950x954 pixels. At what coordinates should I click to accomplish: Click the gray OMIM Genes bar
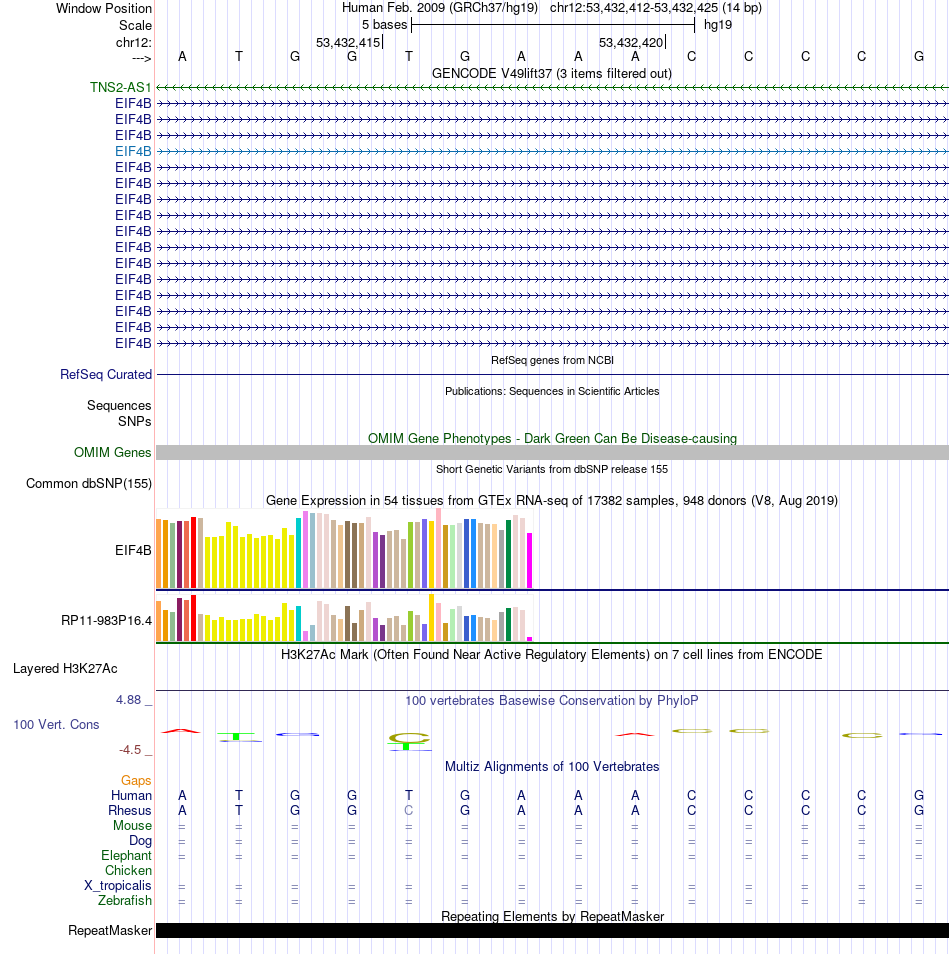tap(552, 453)
